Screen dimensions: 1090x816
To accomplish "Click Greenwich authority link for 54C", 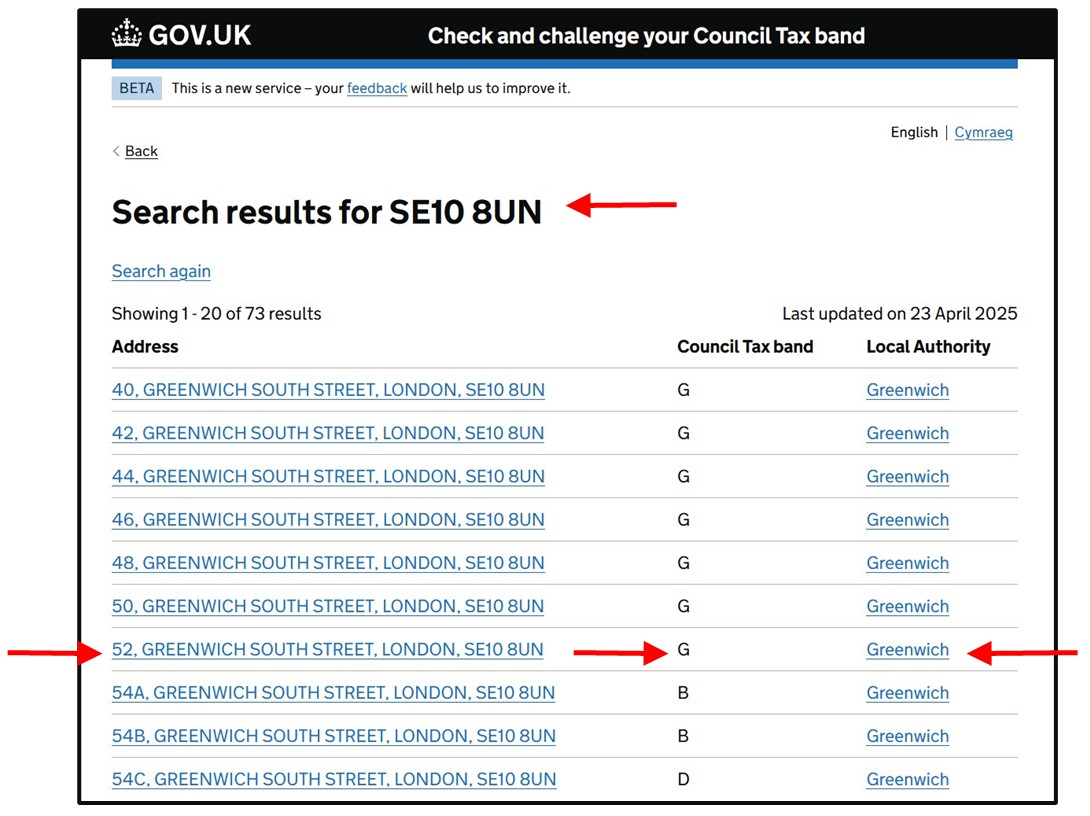I will tap(907, 779).
